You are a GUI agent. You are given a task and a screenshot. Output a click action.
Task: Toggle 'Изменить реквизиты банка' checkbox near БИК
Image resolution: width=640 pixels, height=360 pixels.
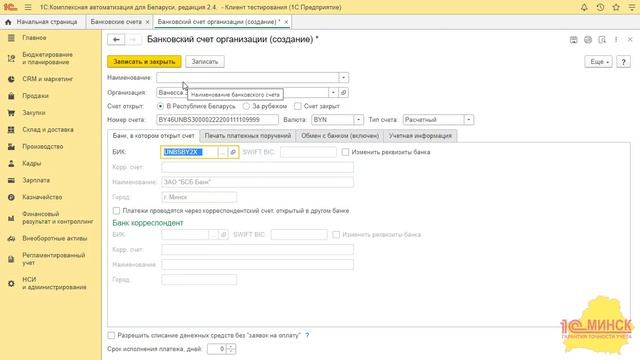pyautogui.click(x=346, y=152)
